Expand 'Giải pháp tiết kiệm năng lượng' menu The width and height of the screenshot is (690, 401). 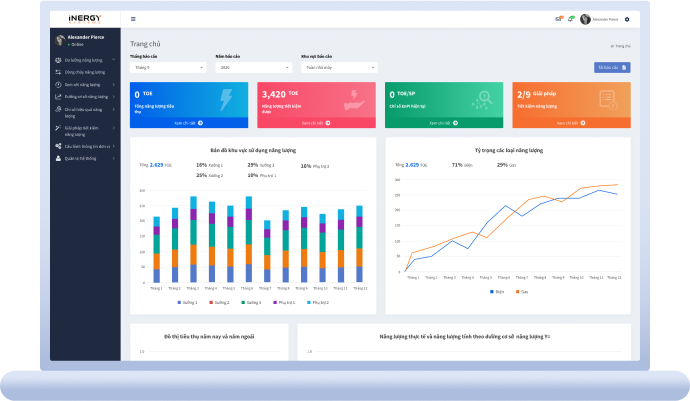pyautogui.click(x=84, y=131)
